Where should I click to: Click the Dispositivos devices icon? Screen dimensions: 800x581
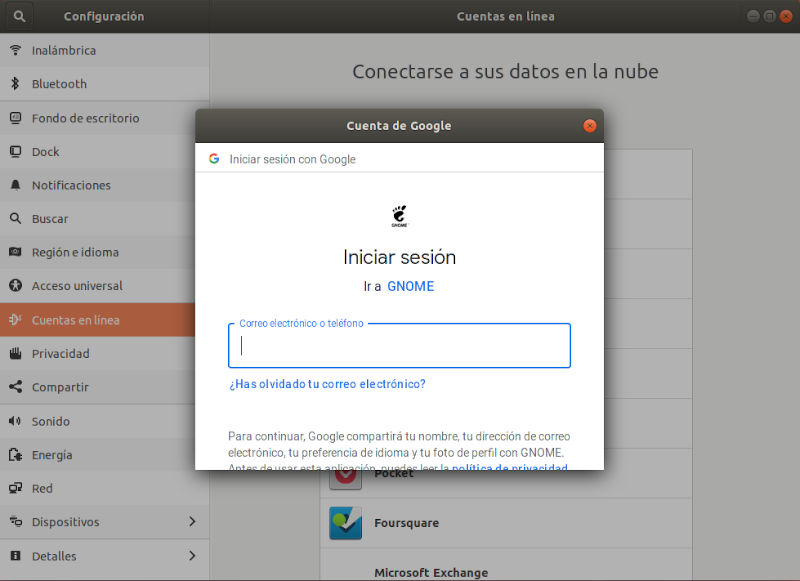click(15, 522)
